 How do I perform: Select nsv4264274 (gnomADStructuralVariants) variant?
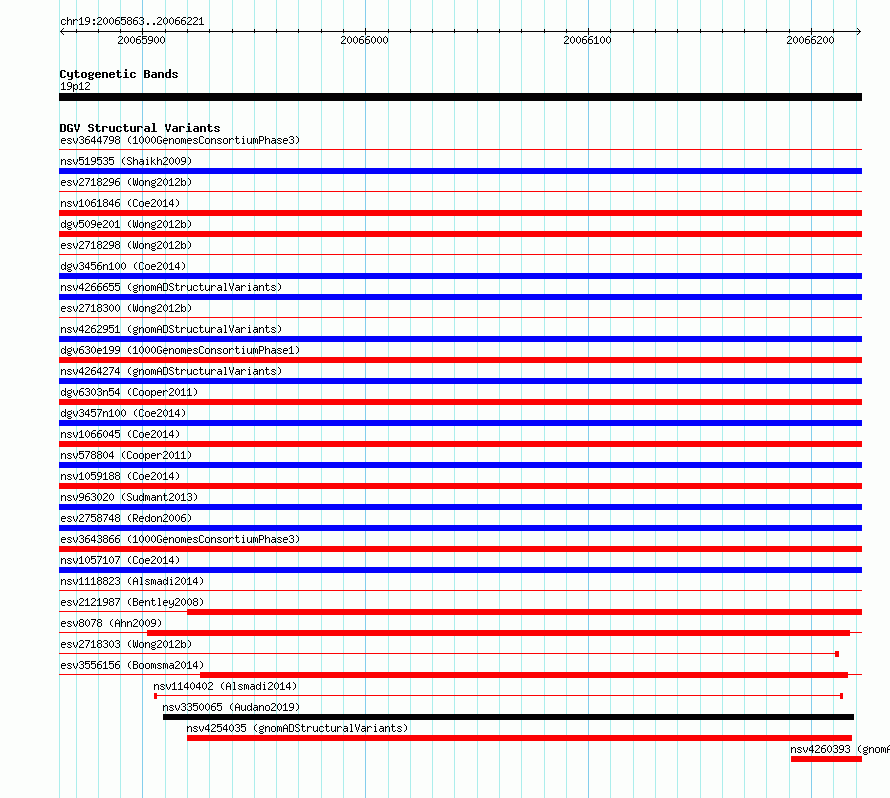[x=171, y=371]
